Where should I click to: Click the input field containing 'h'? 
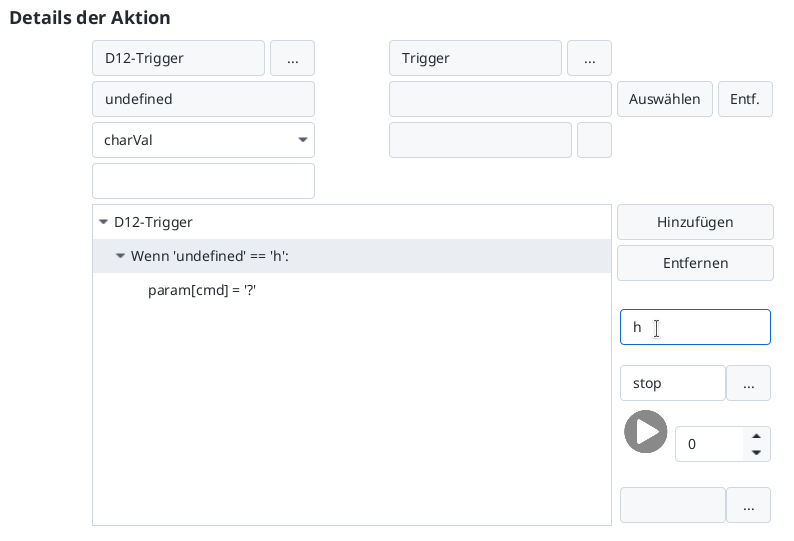click(695, 328)
